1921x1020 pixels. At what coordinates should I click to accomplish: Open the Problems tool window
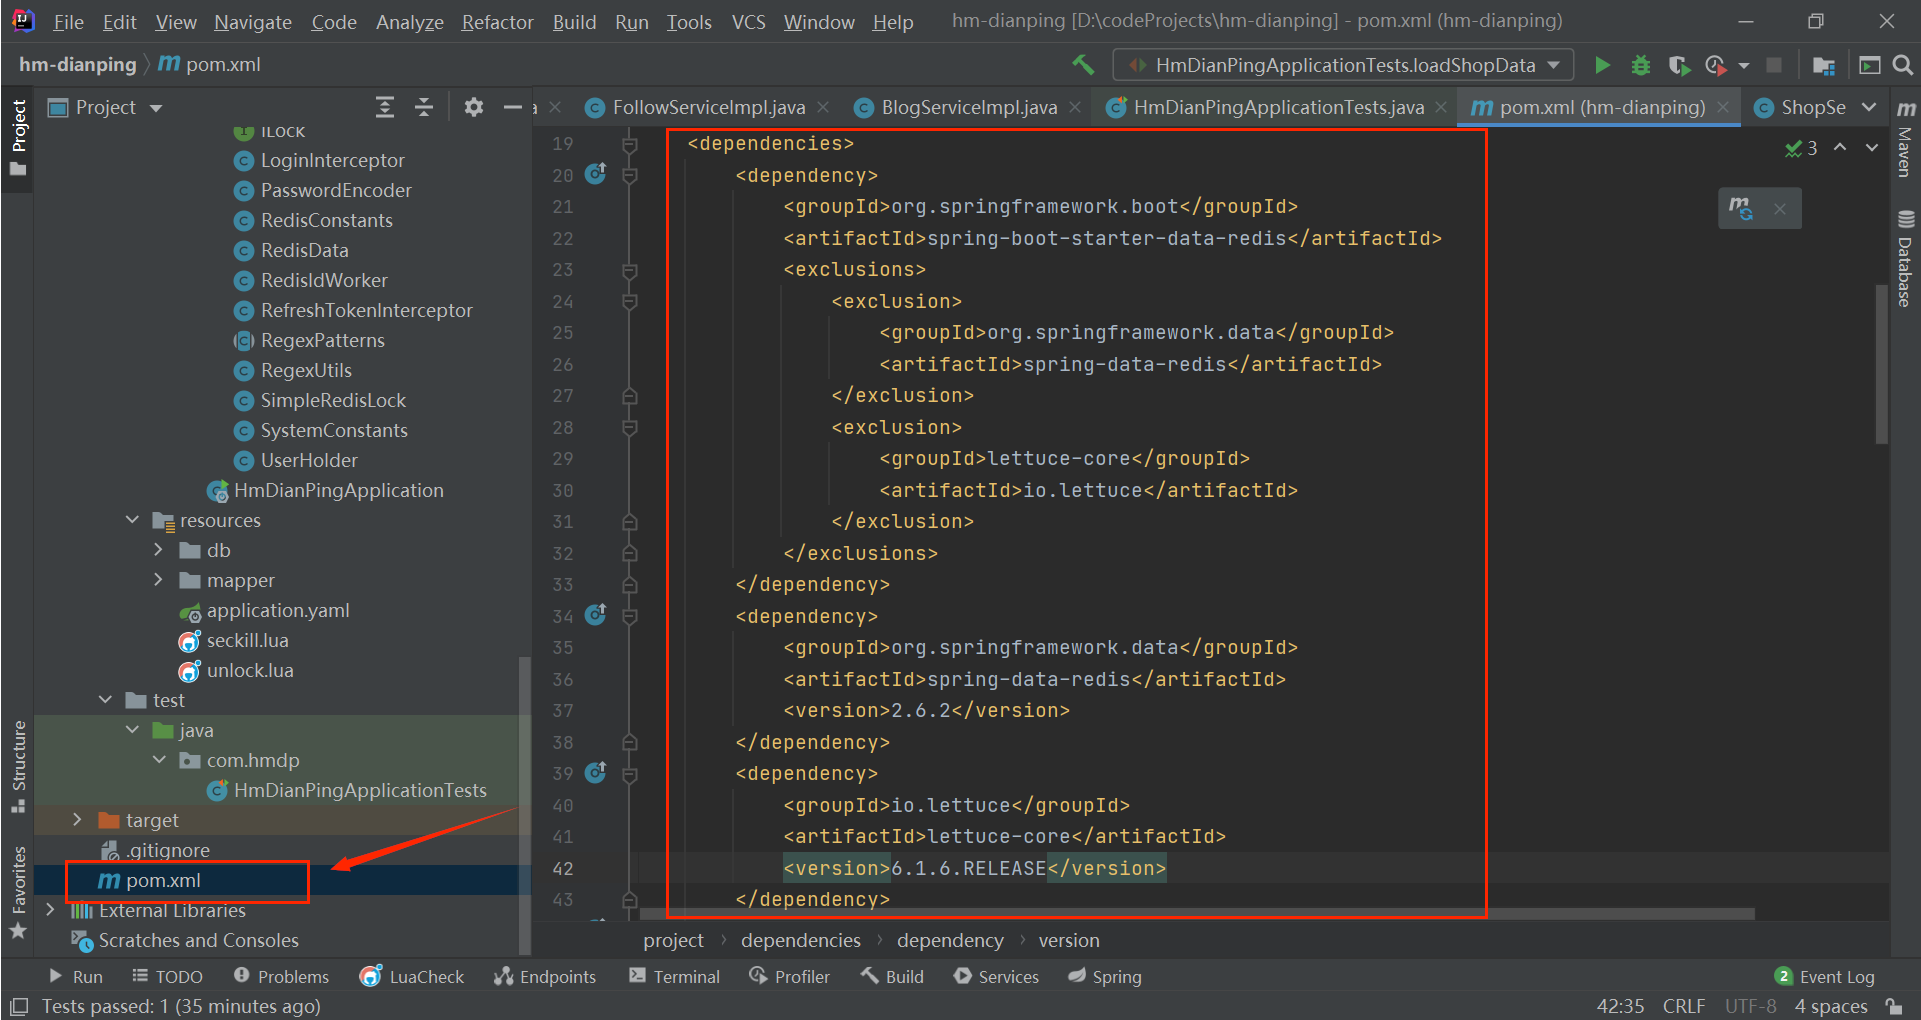coord(281,976)
